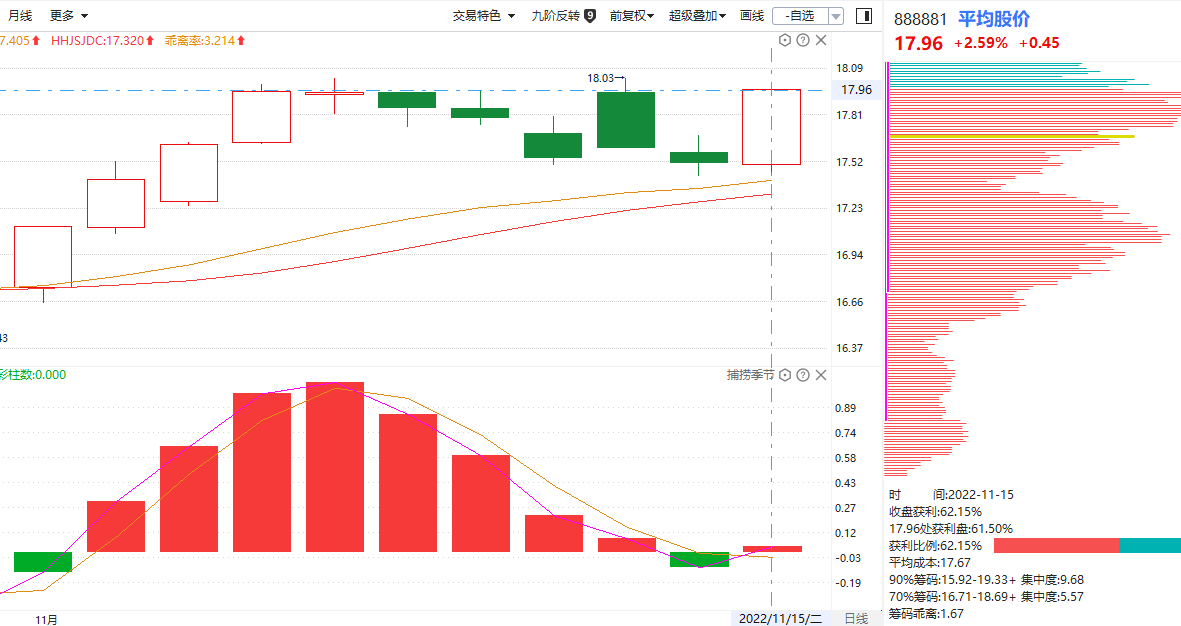This screenshot has width=1181, height=626.
Task: Expand the 超级叠加 overlay dropdown
Action: coord(697,16)
